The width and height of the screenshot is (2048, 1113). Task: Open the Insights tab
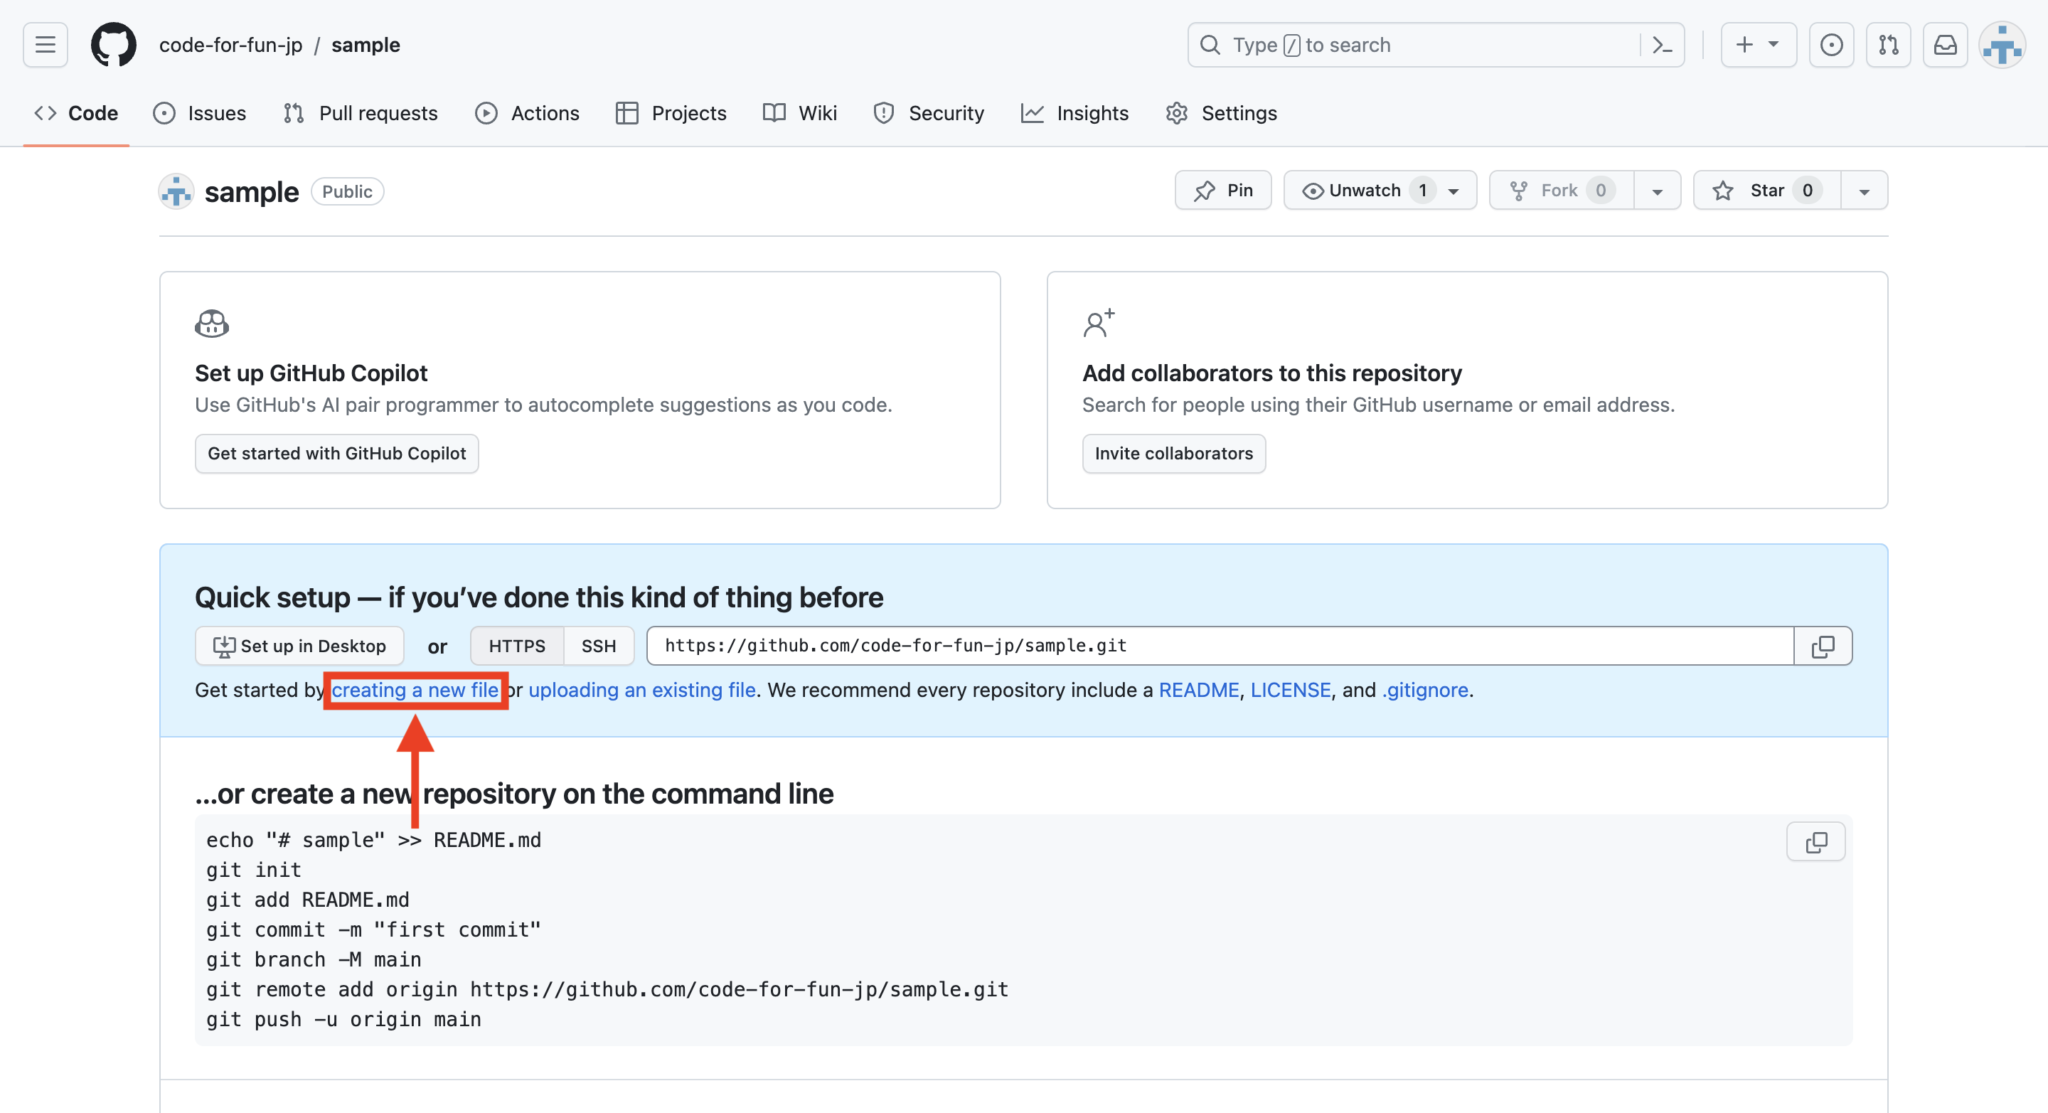[x=1074, y=113]
